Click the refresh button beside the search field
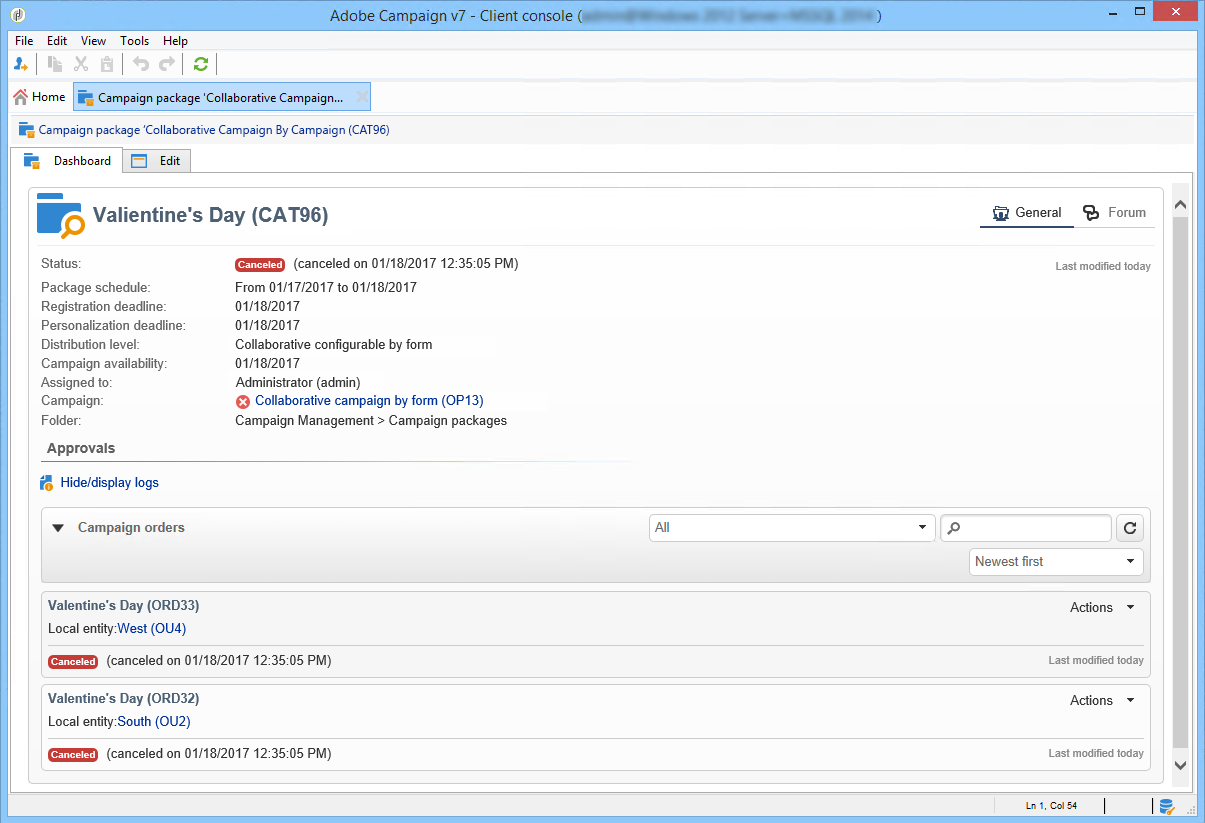Viewport: 1205px width, 823px height. [1130, 528]
